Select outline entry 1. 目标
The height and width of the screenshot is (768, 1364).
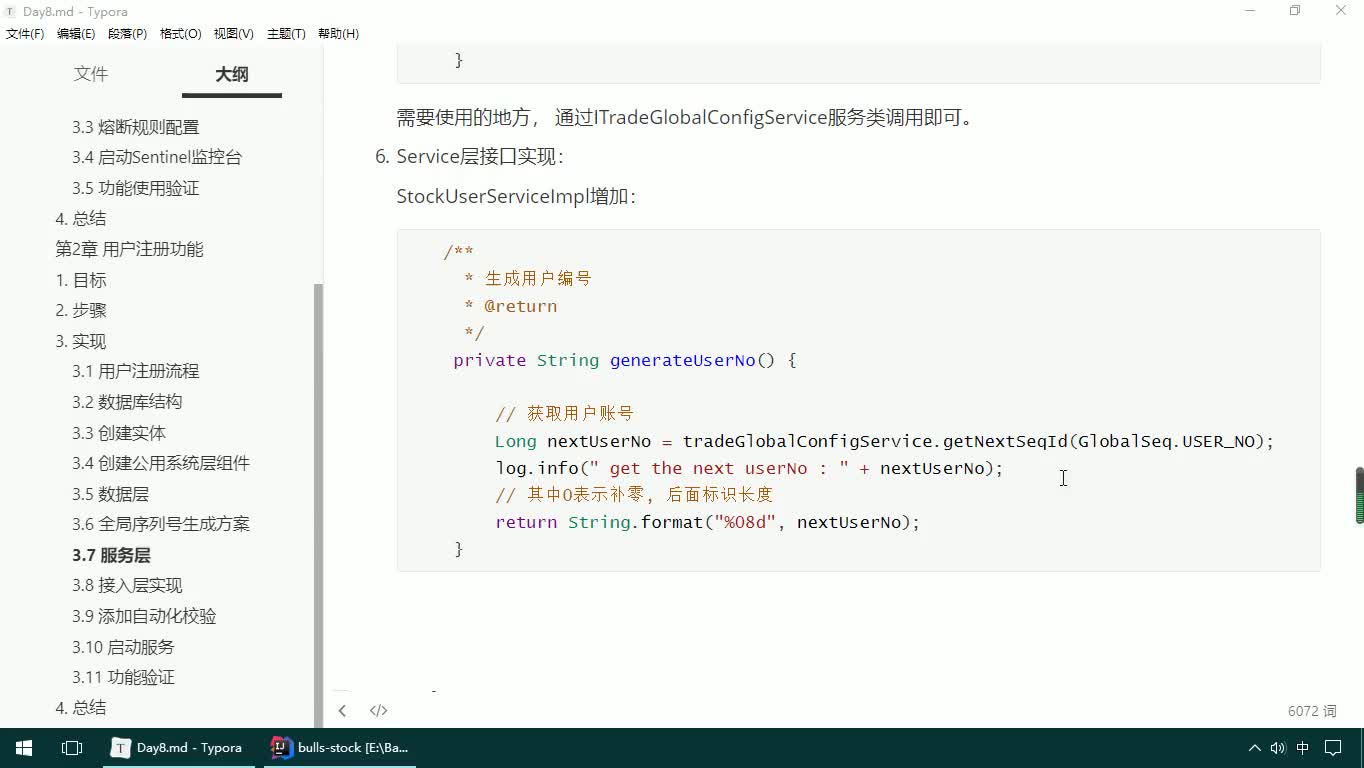(x=81, y=280)
